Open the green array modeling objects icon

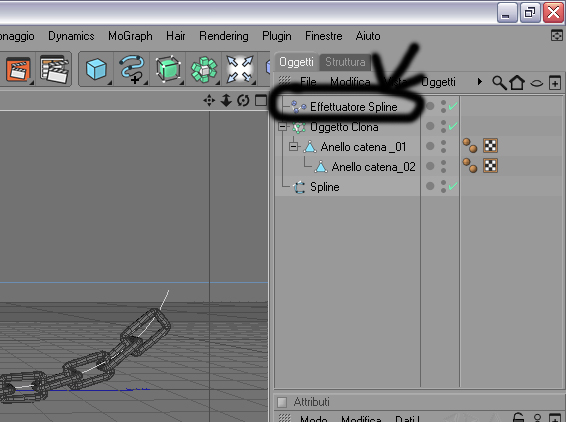tap(204, 69)
